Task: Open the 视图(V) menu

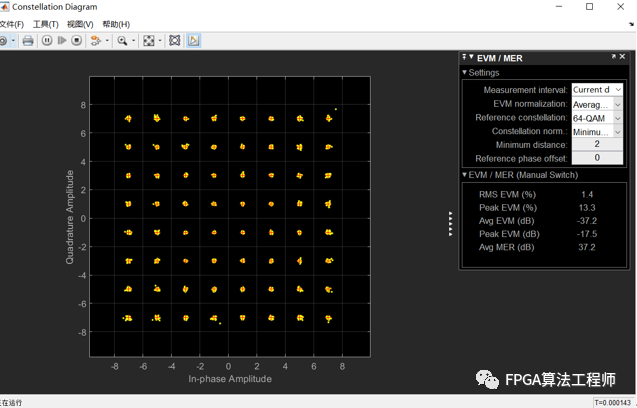Action: pyautogui.click(x=80, y=24)
